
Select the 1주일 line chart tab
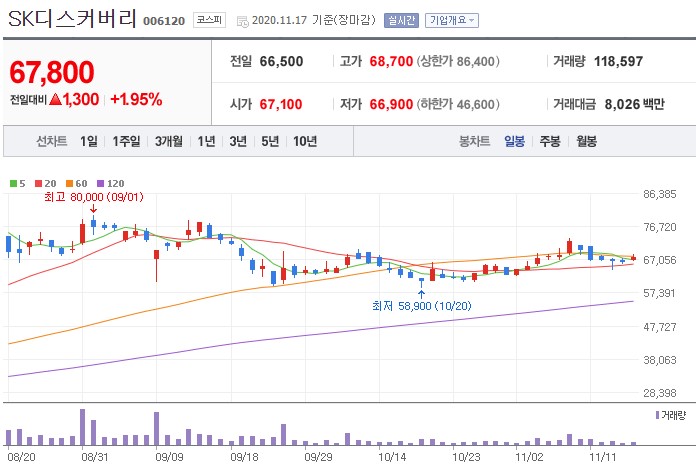click(x=126, y=142)
